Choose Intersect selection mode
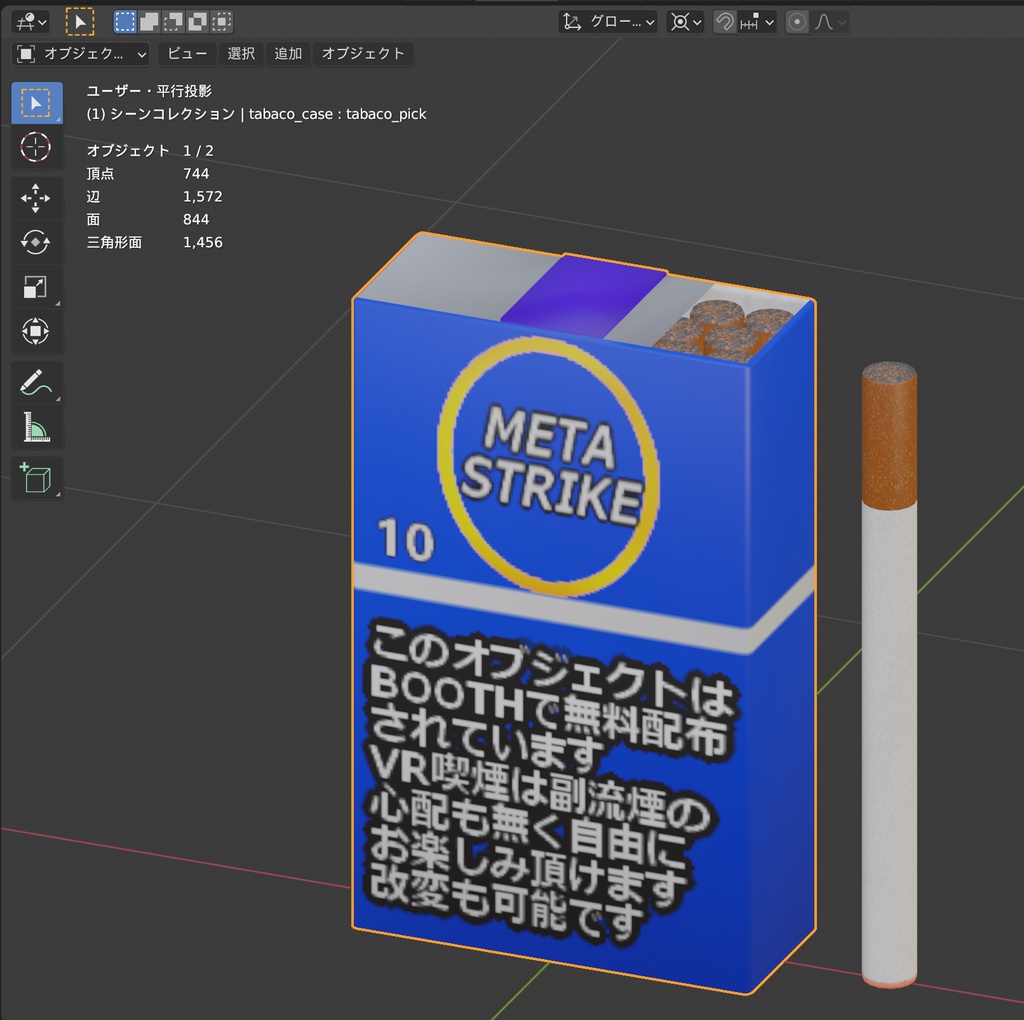The width and height of the screenshot is (1024, 1020). pos(221,22)
